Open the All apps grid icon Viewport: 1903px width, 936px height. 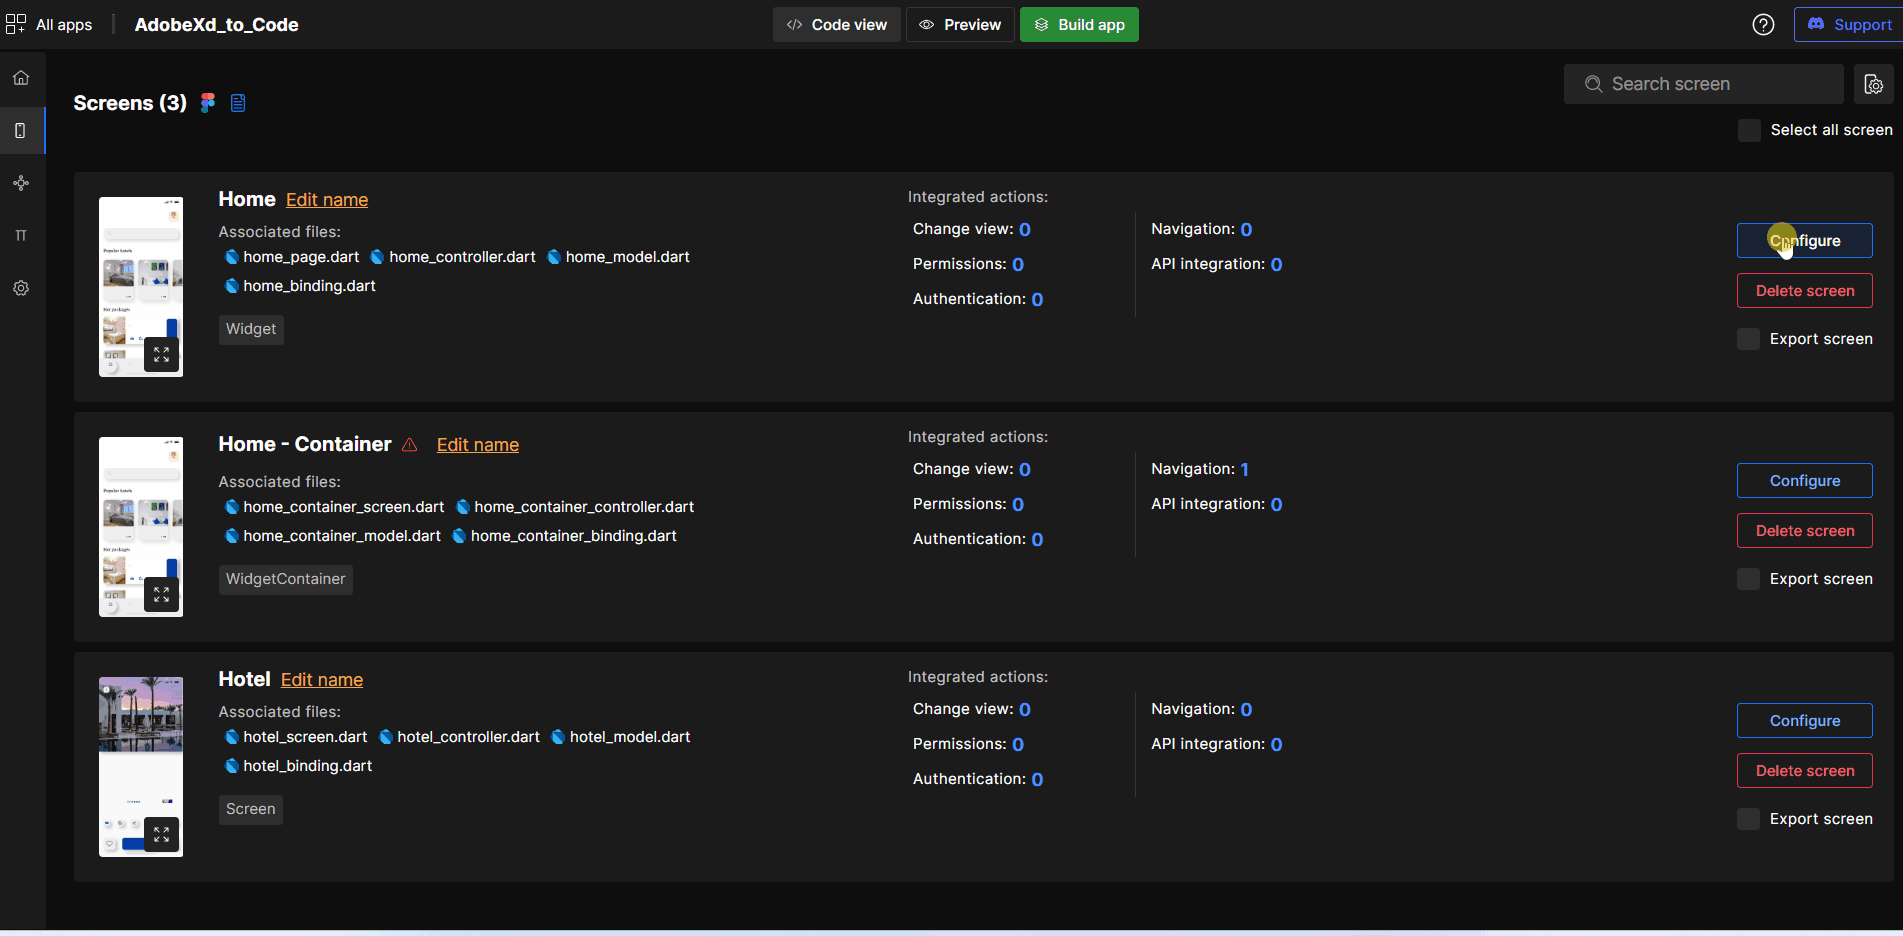tap(16, 24)
